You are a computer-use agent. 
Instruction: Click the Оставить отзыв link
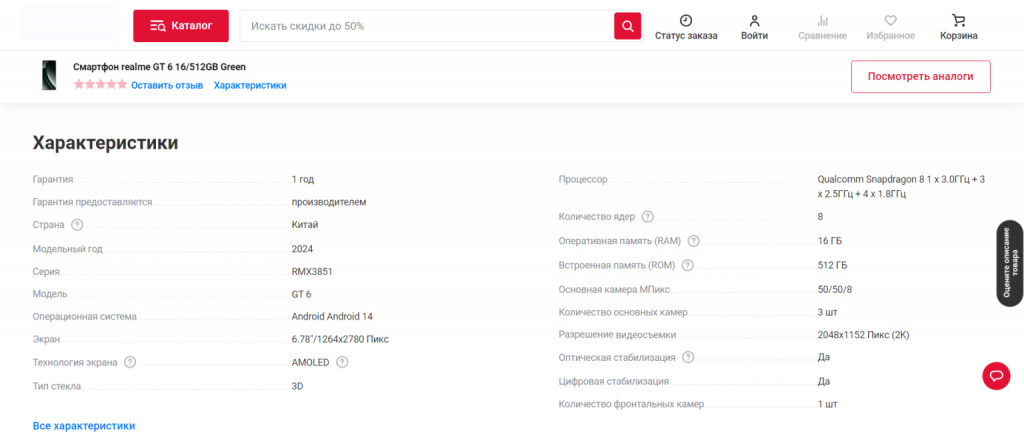click(x=167, y=86)
